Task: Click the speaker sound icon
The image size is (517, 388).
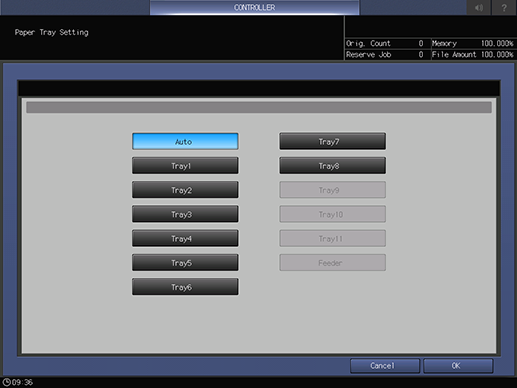Action: pos(479,7)
